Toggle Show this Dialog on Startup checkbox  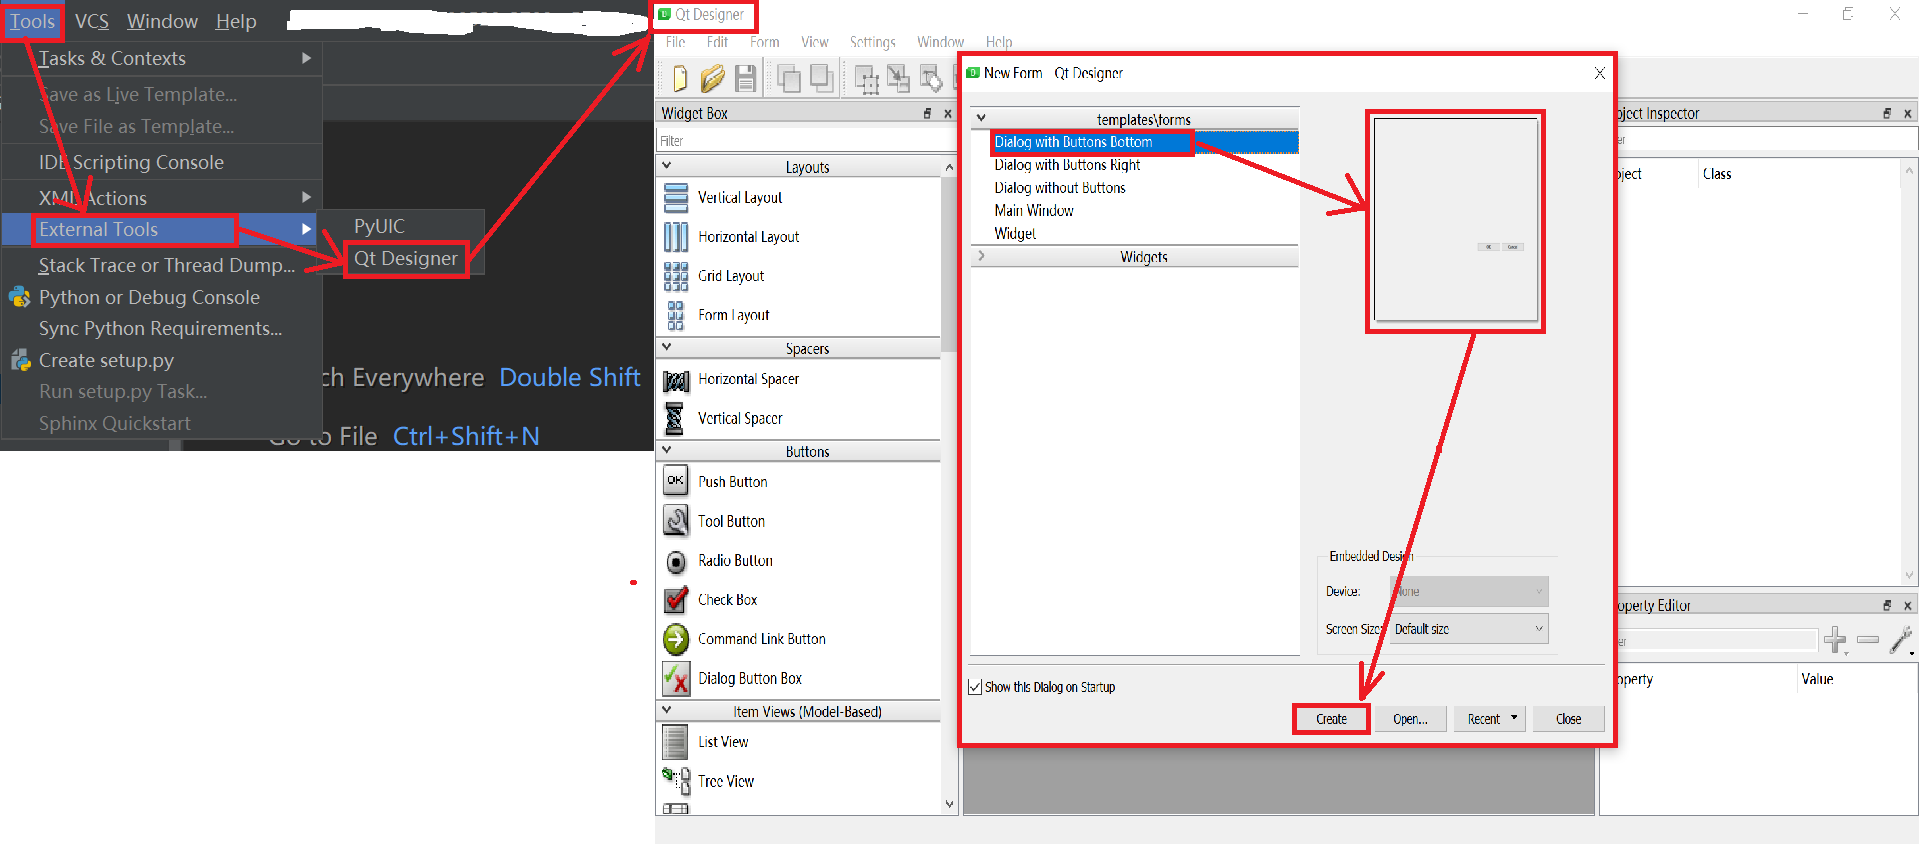pos(975,687)
